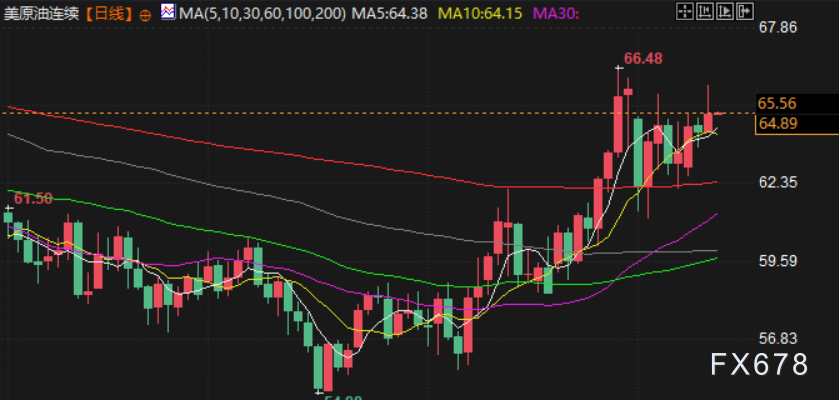
Task: Click the 67.86 price axis label
Action: click(x=777, y=27)
